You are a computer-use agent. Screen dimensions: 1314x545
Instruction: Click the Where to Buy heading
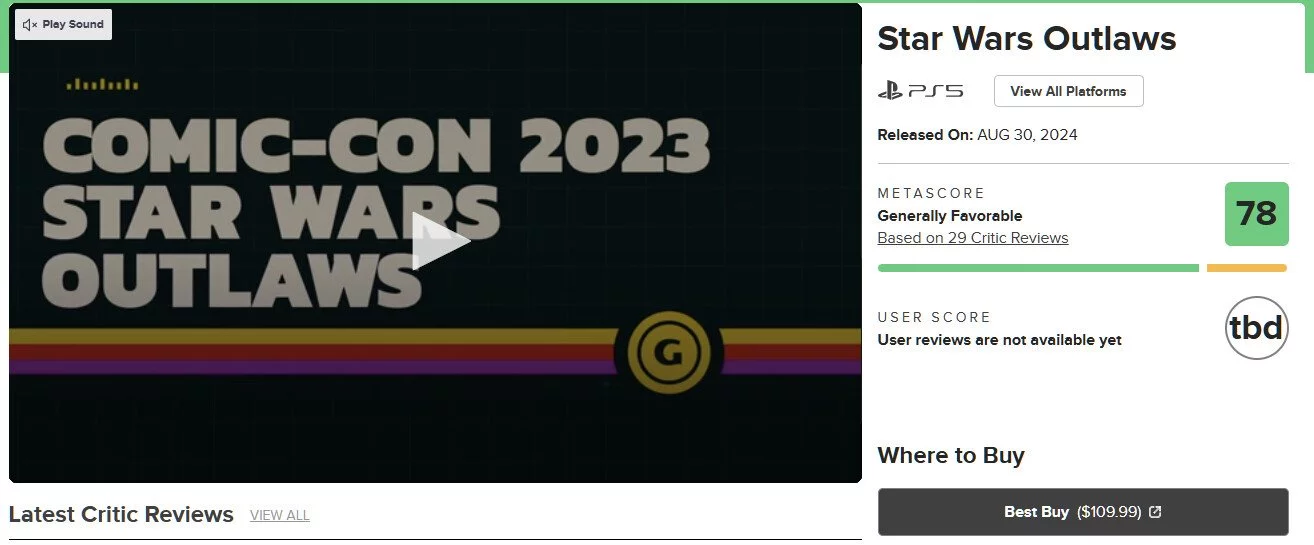point(951,456)
